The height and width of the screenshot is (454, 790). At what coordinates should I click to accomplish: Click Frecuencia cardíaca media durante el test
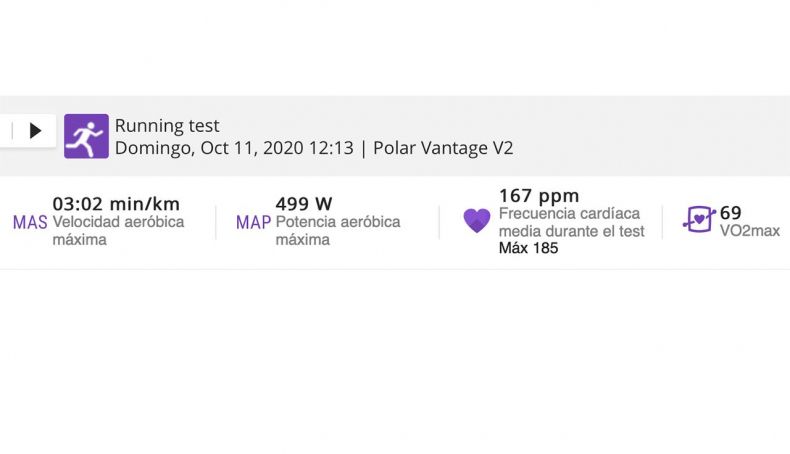572,222
